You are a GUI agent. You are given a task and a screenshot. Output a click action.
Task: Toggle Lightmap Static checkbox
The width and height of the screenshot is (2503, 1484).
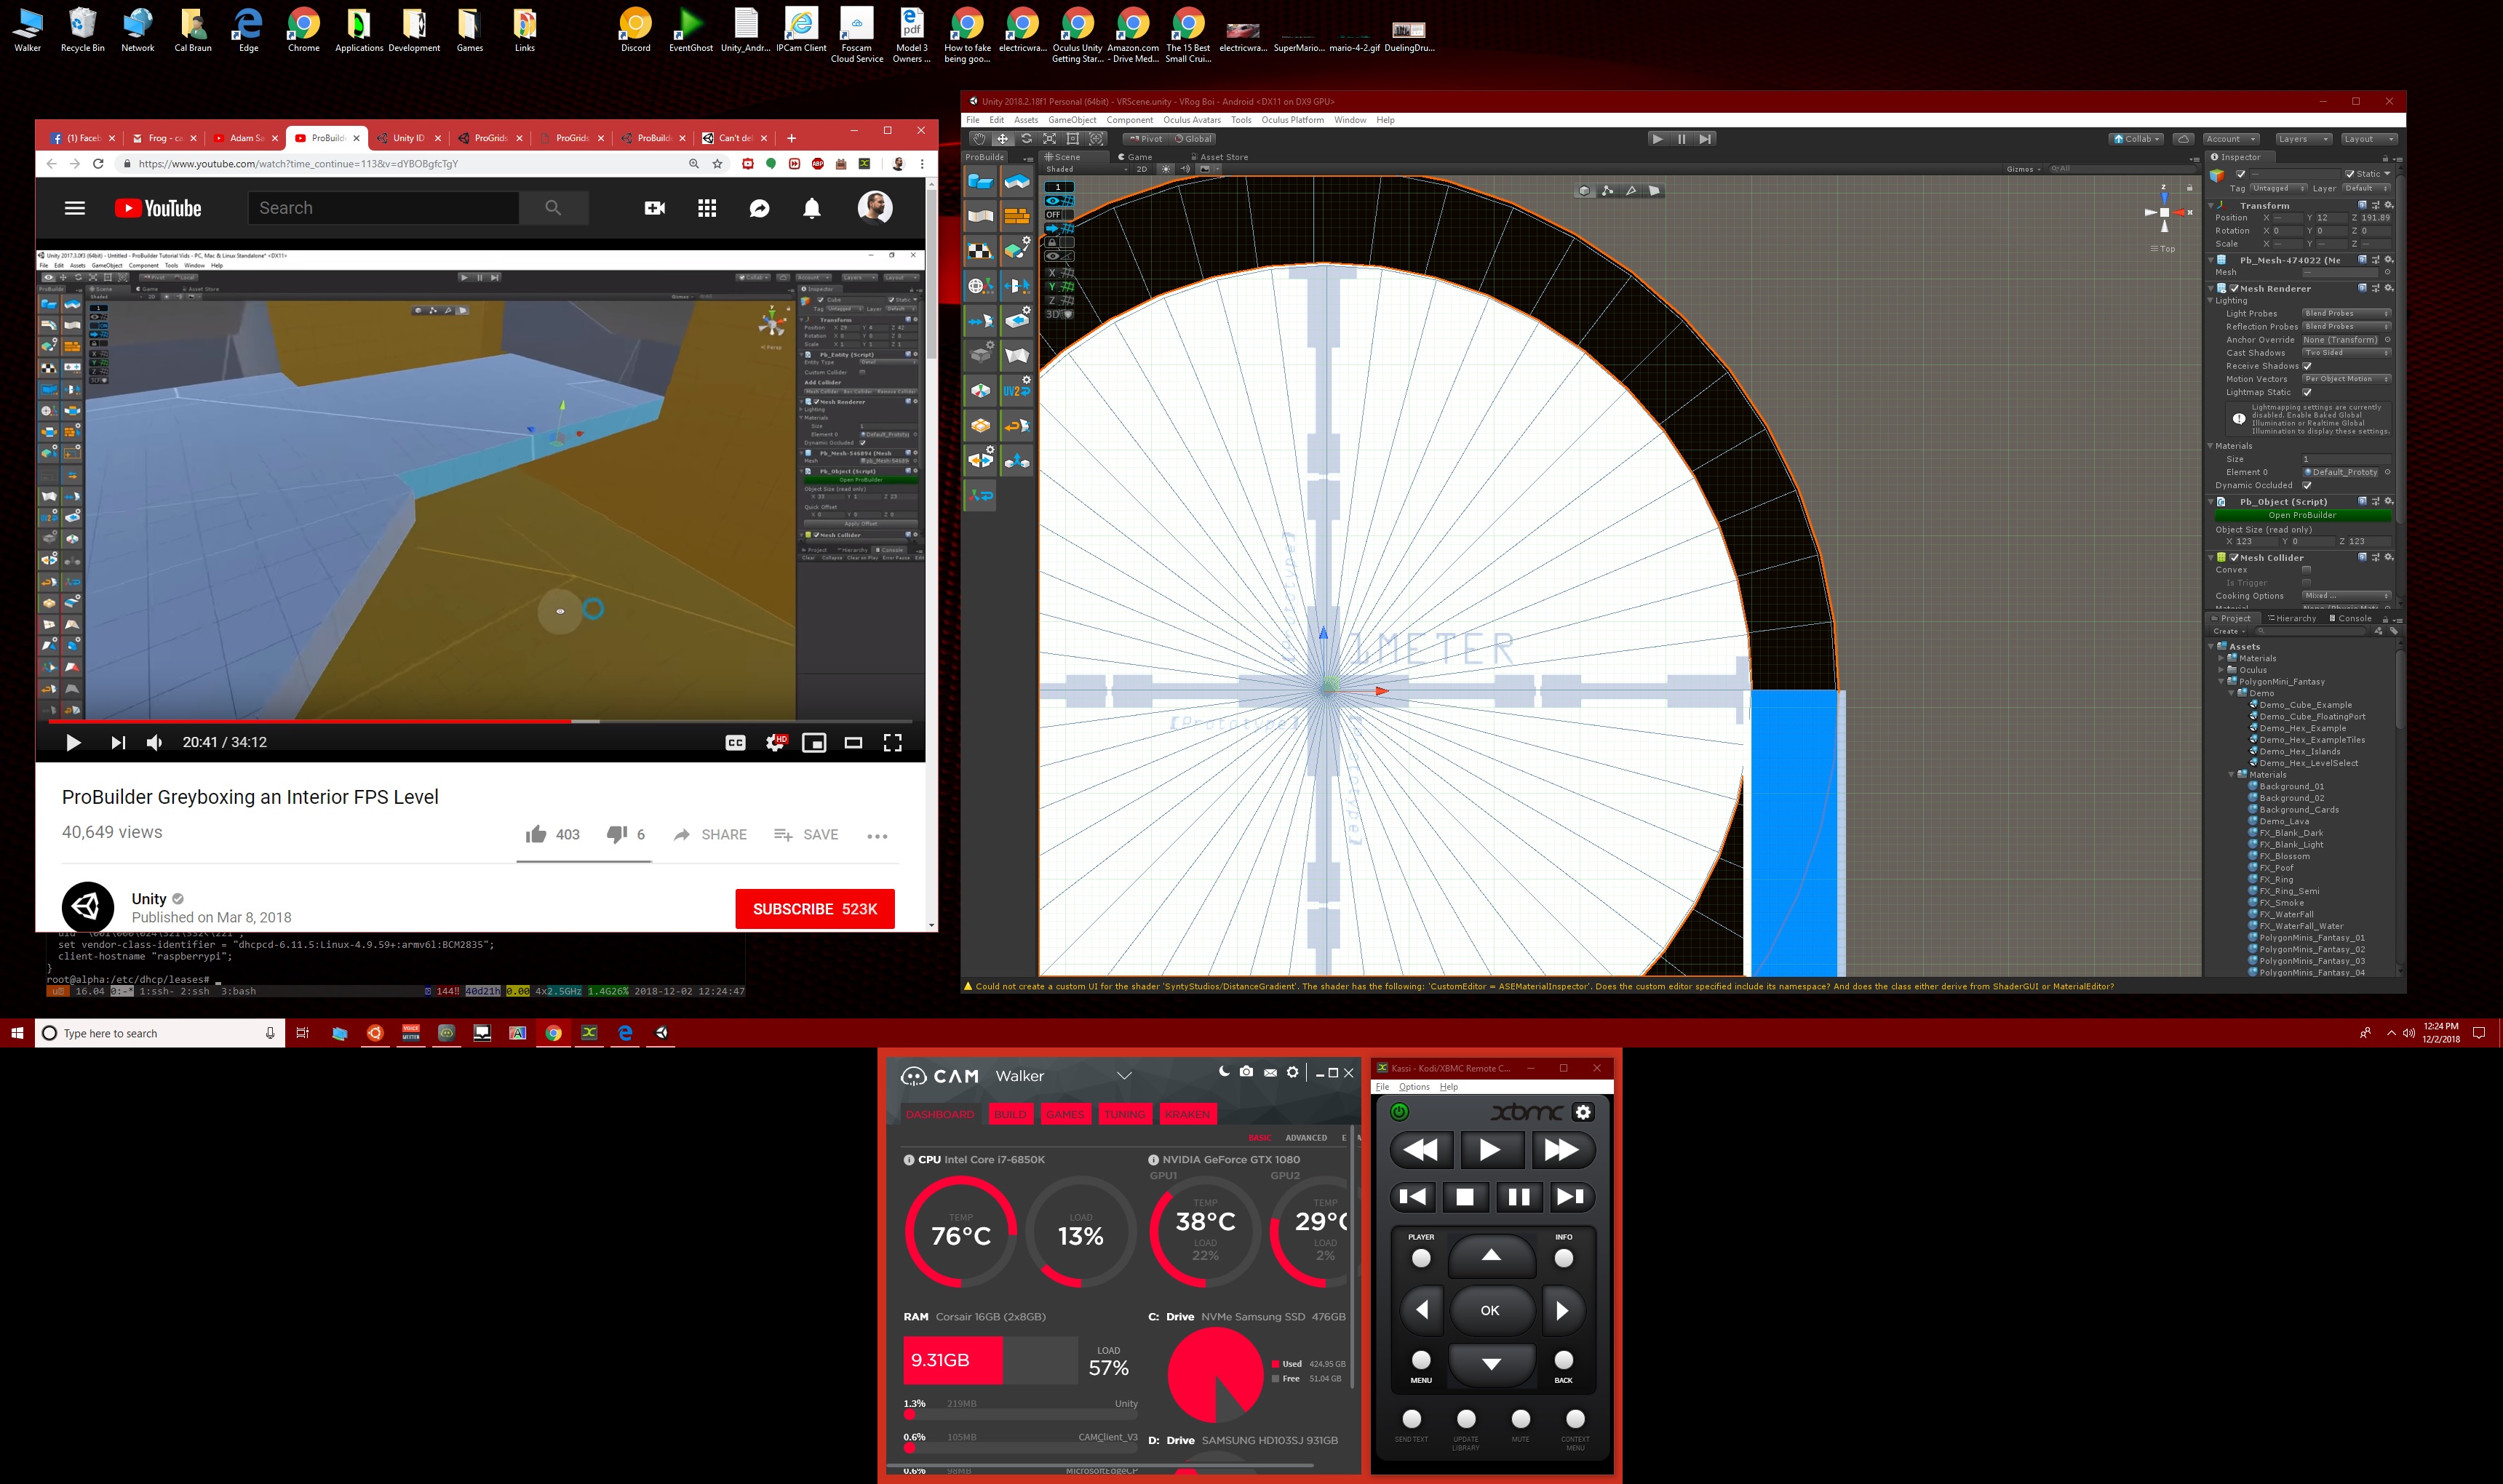2307,392
